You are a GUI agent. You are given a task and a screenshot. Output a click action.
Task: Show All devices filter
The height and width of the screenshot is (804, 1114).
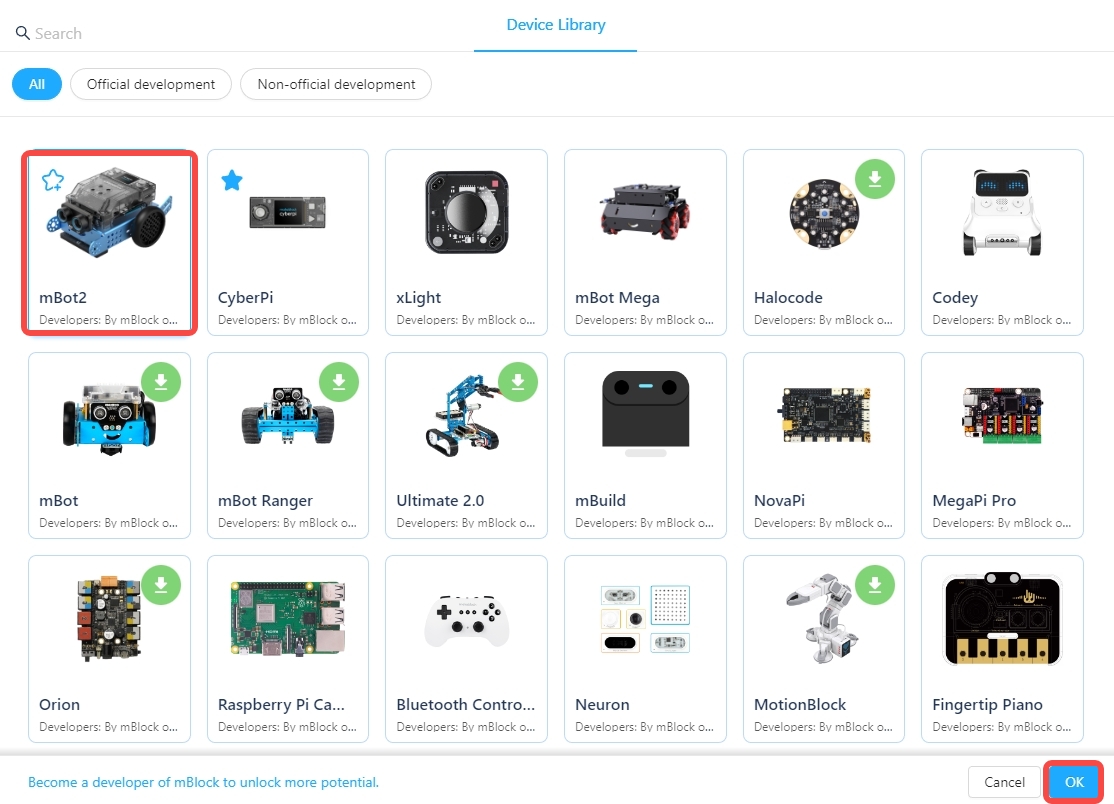click(x=37, y=84)
